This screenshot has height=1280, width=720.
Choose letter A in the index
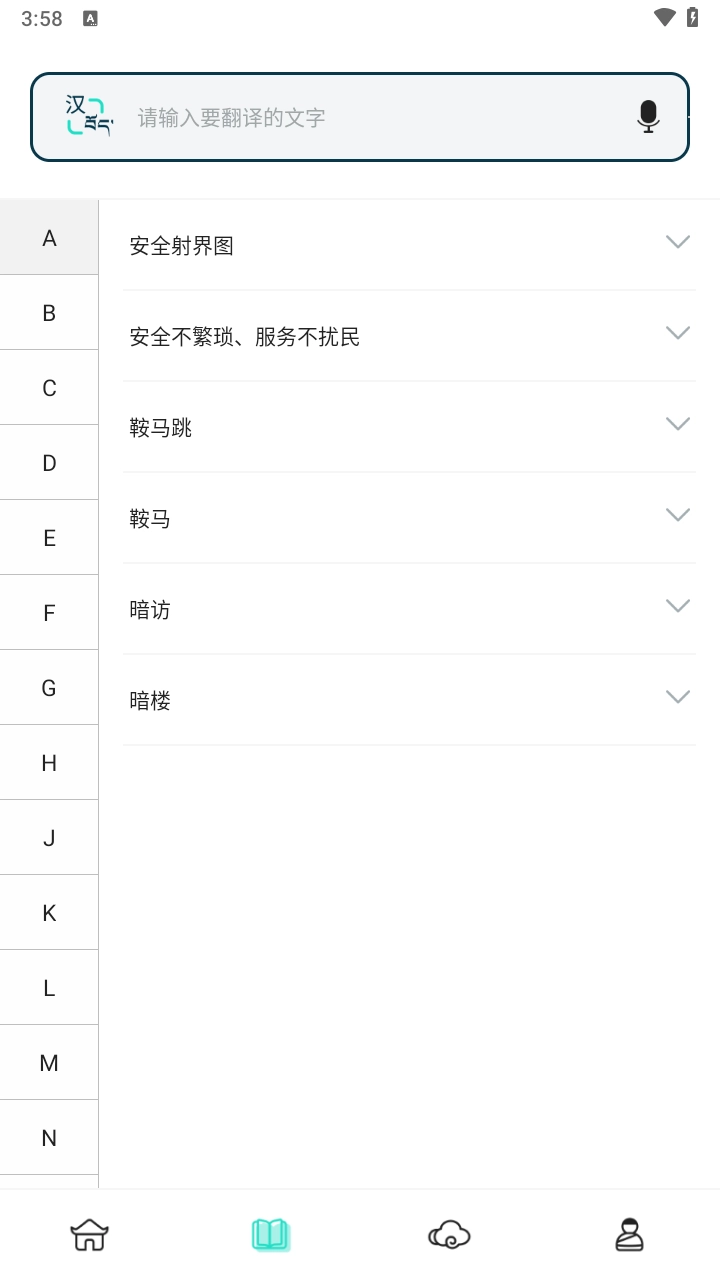tap(49, 238)
